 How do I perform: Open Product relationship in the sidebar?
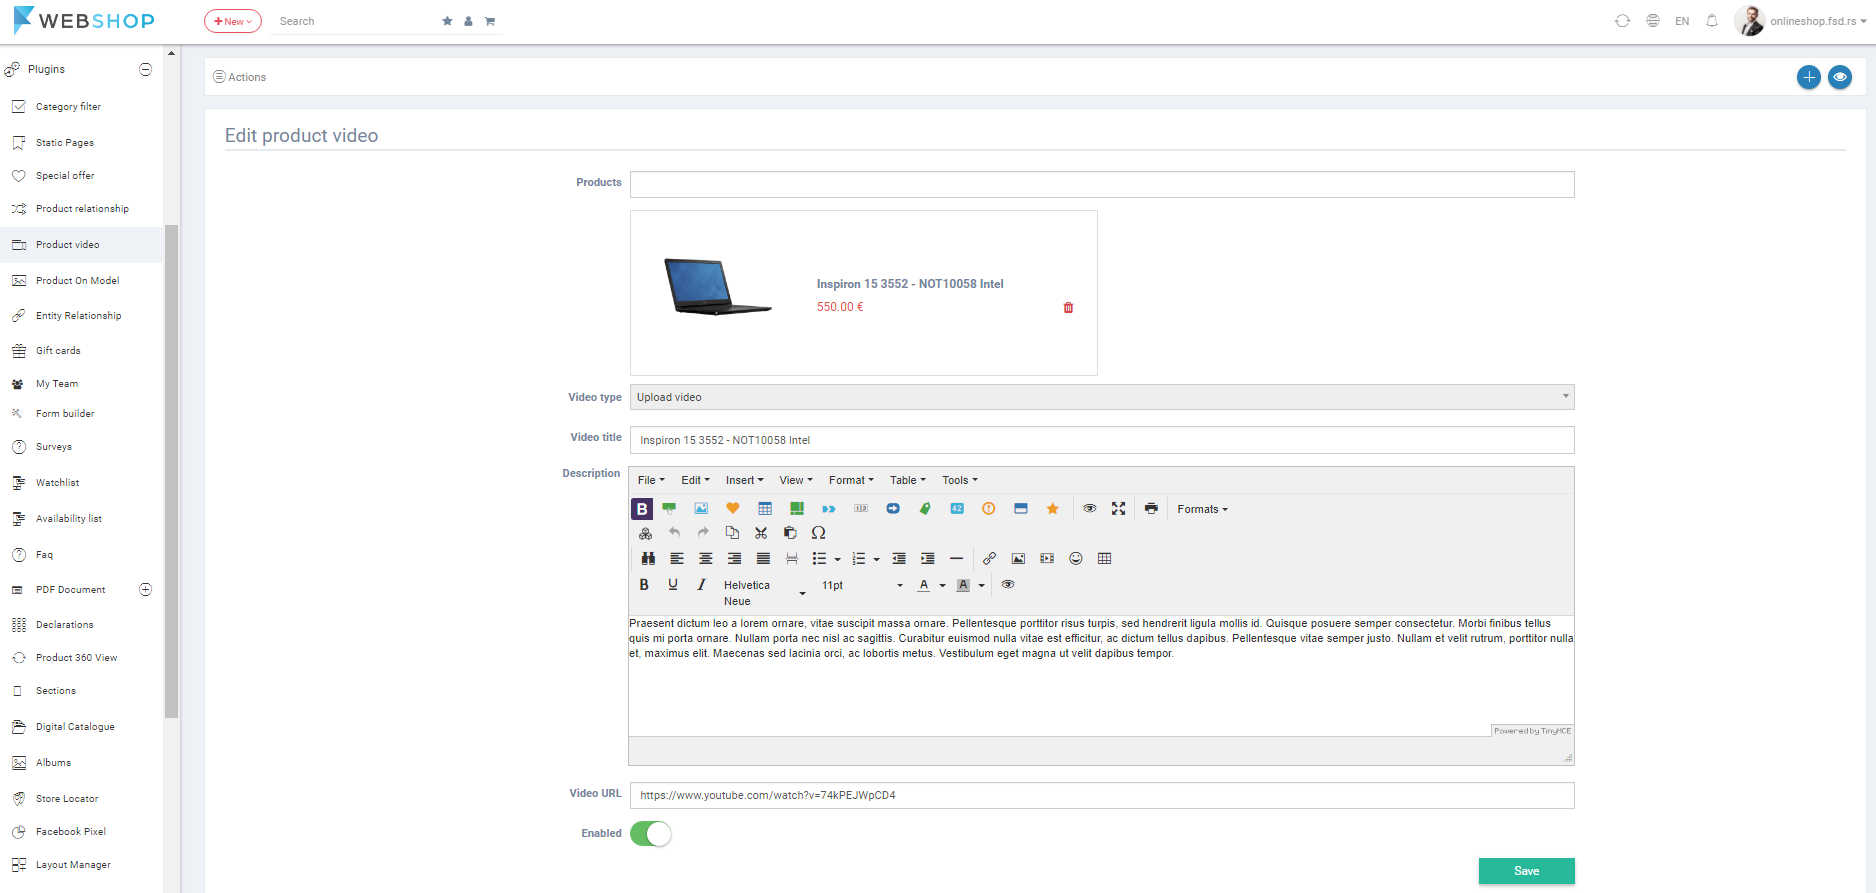(82, 209)
